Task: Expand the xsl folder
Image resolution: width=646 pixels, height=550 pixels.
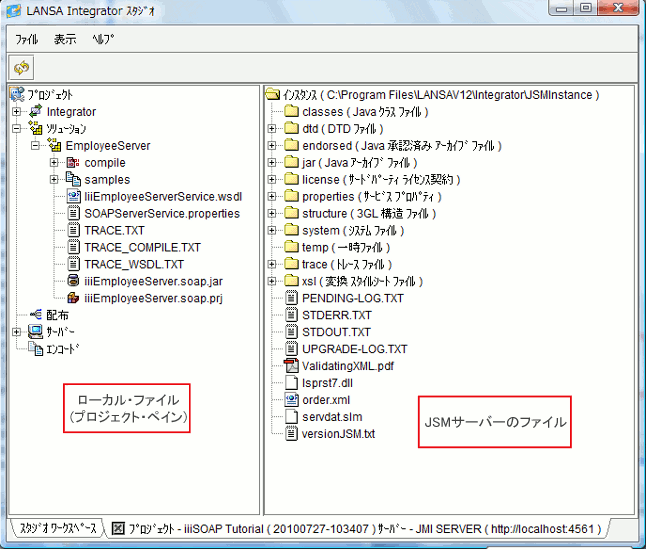Action: pyautogui.click(x=272, y=281)
